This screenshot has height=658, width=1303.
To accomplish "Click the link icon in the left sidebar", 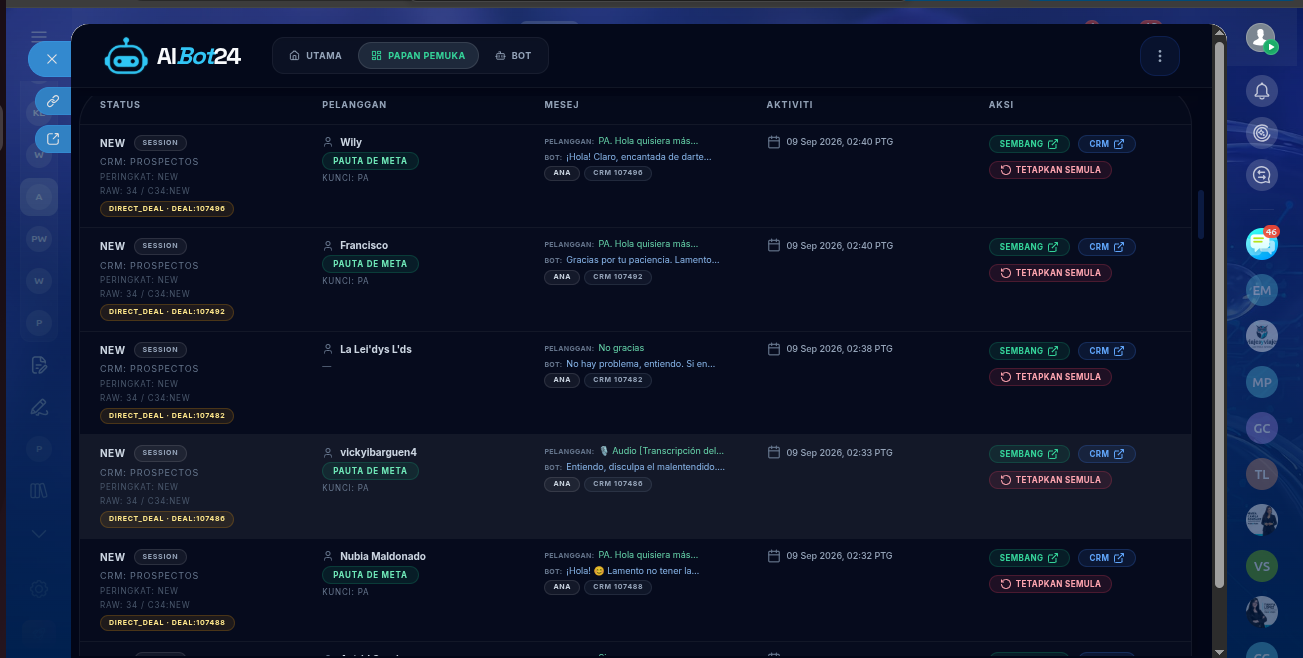I will click(x=53, y=101).
